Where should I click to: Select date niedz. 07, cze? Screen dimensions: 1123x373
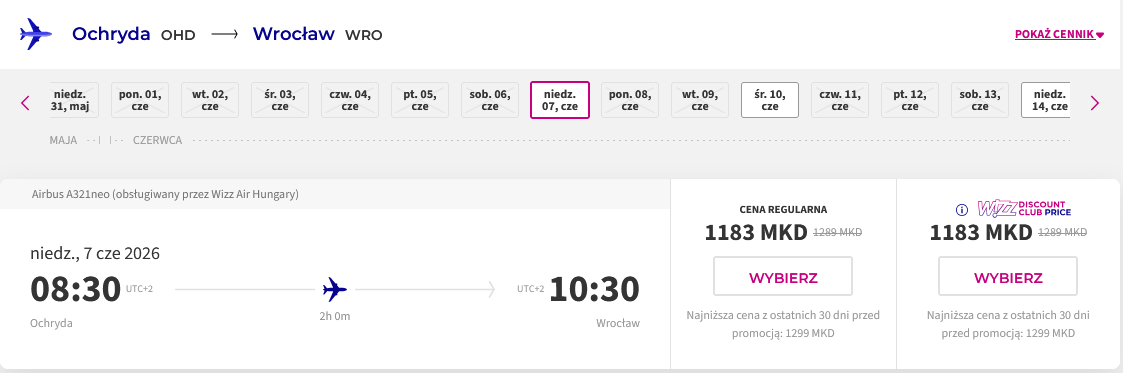pos(559,100)
